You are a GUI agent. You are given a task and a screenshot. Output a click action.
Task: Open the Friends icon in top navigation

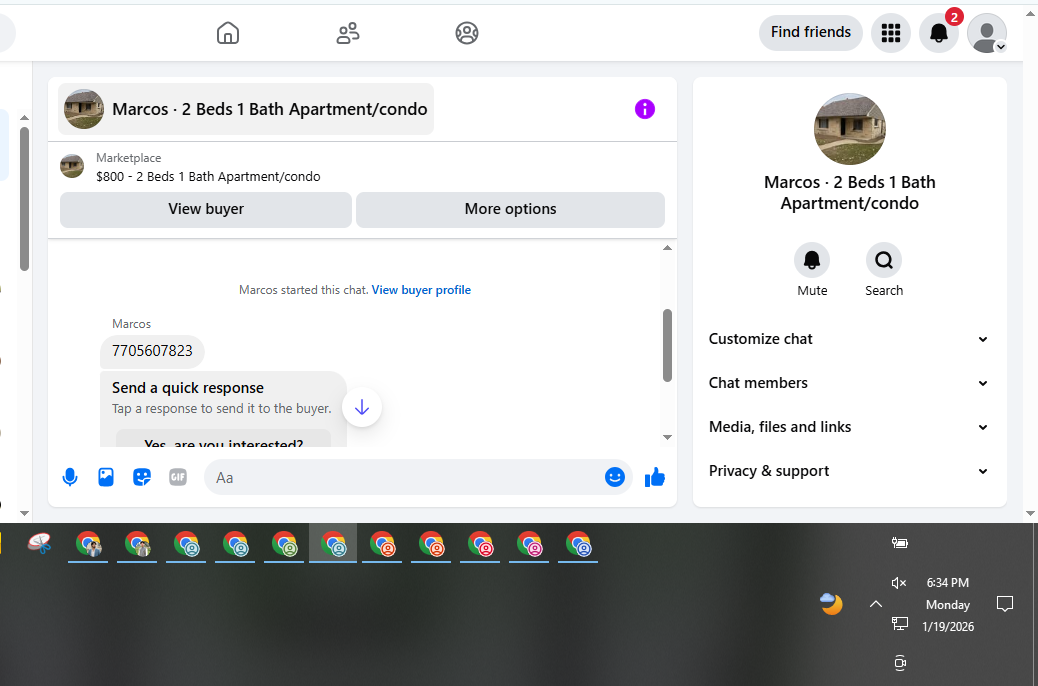pos(348,32)
